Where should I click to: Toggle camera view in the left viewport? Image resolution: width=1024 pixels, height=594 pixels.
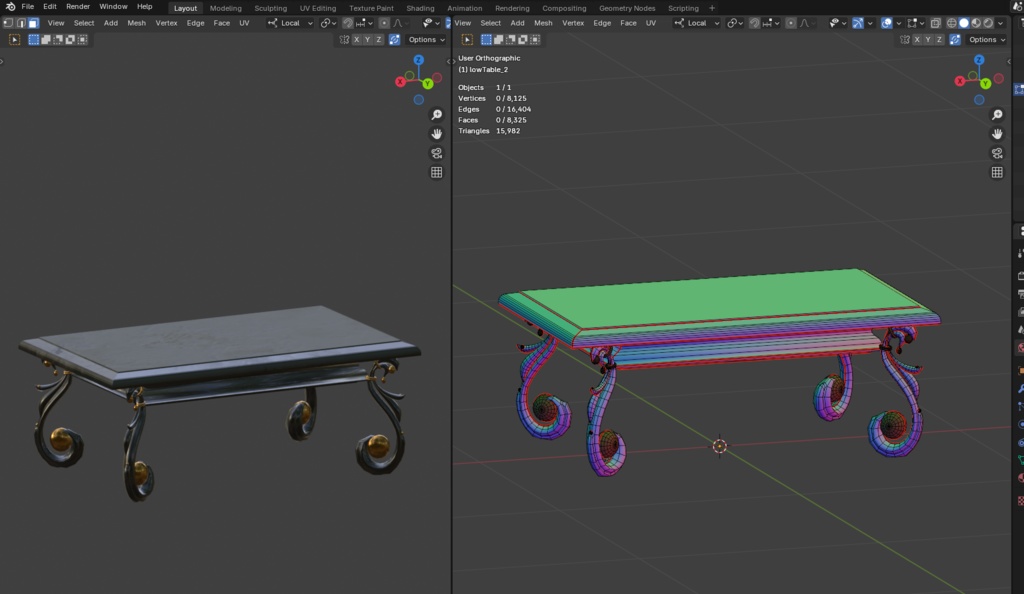(x=437, y=153)
